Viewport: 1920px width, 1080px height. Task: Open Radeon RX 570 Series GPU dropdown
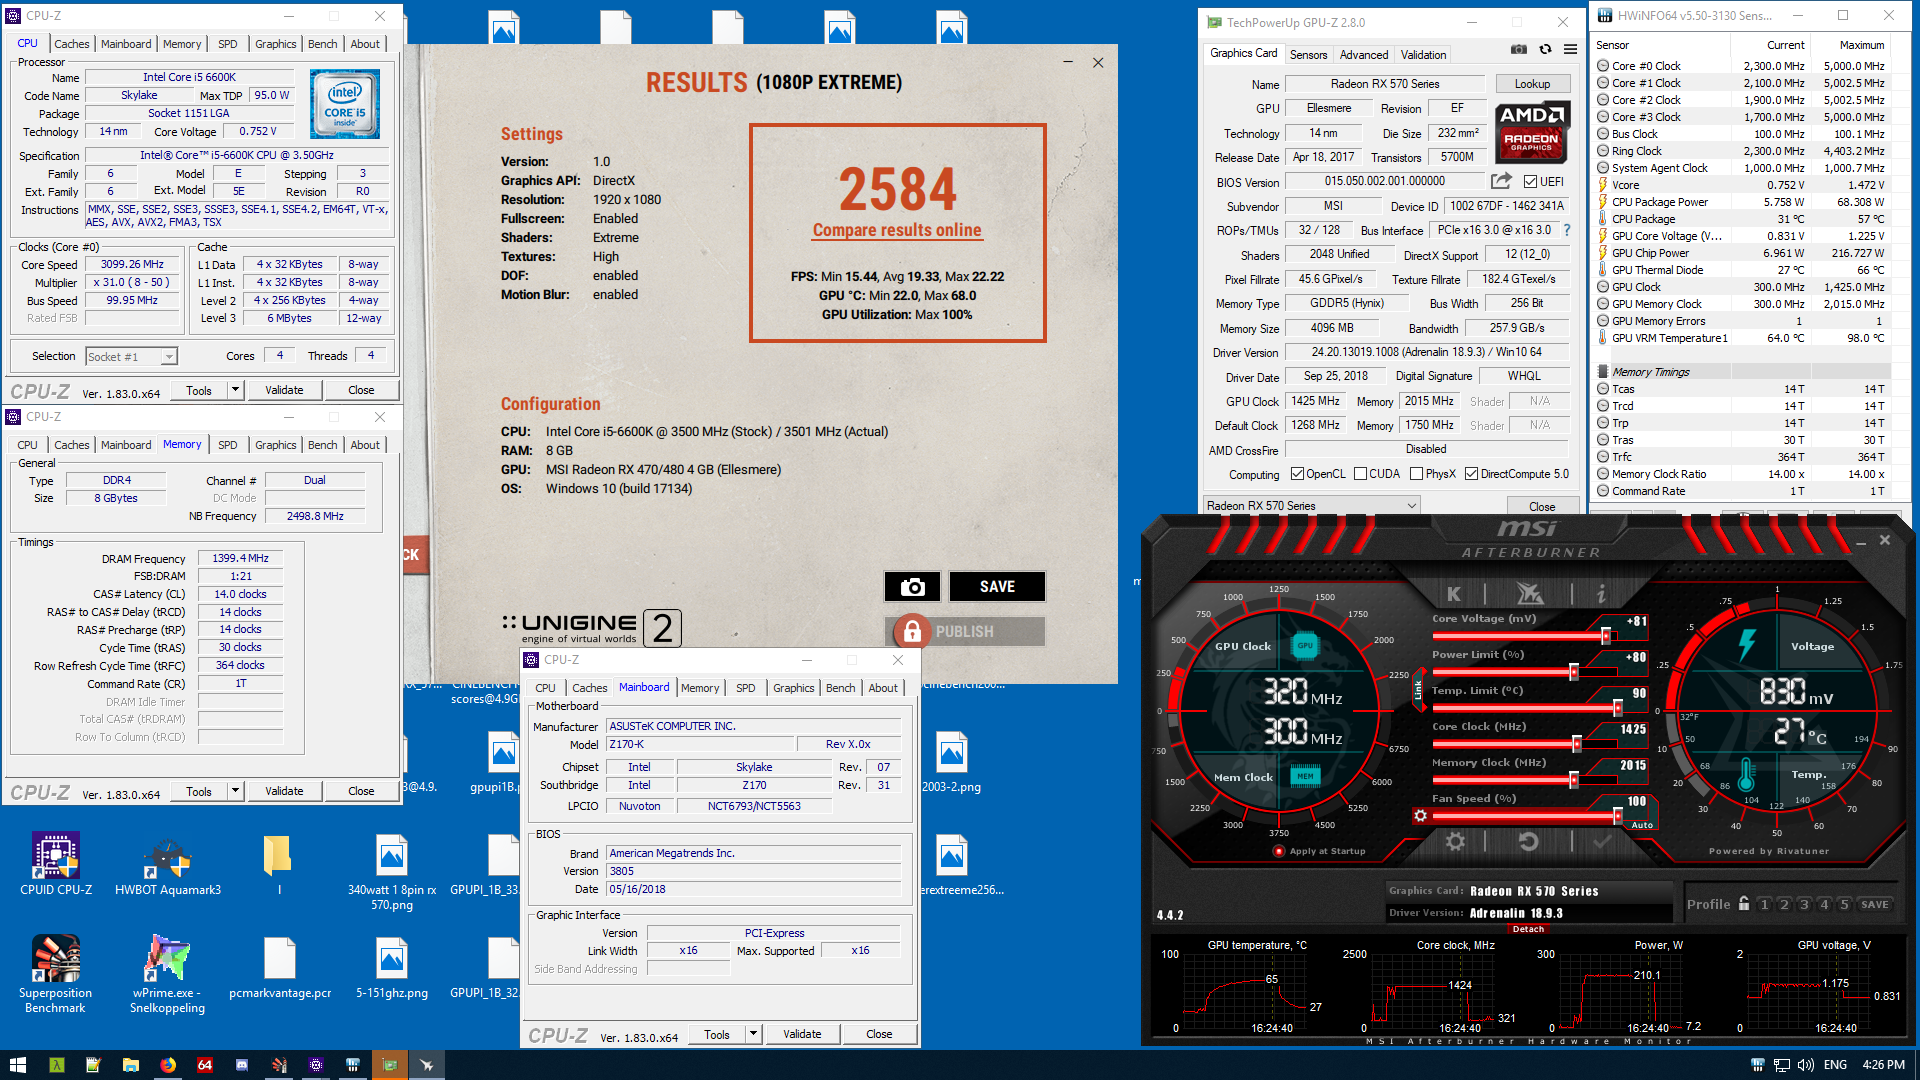point(1311,506)
